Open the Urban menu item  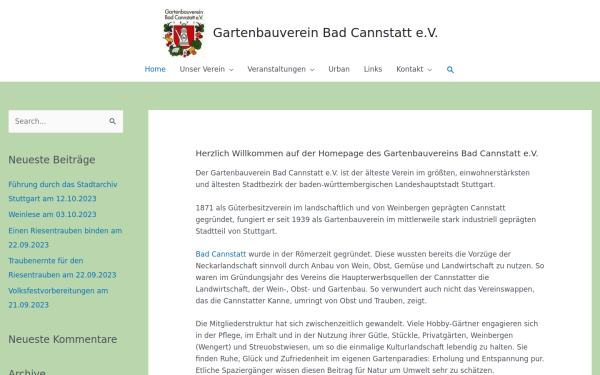coord(339,69)
